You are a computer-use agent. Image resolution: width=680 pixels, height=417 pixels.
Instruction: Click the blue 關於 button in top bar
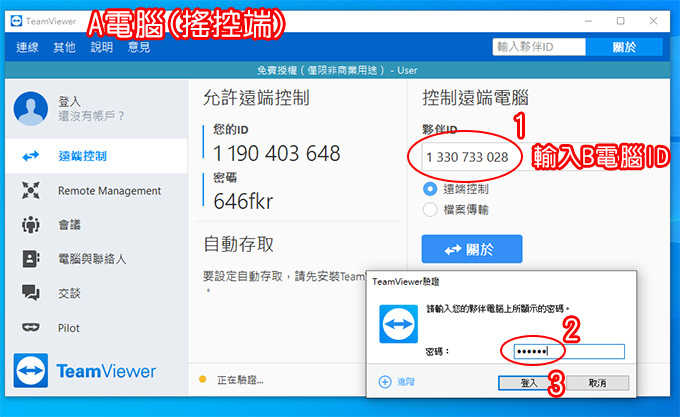point(624,47)
